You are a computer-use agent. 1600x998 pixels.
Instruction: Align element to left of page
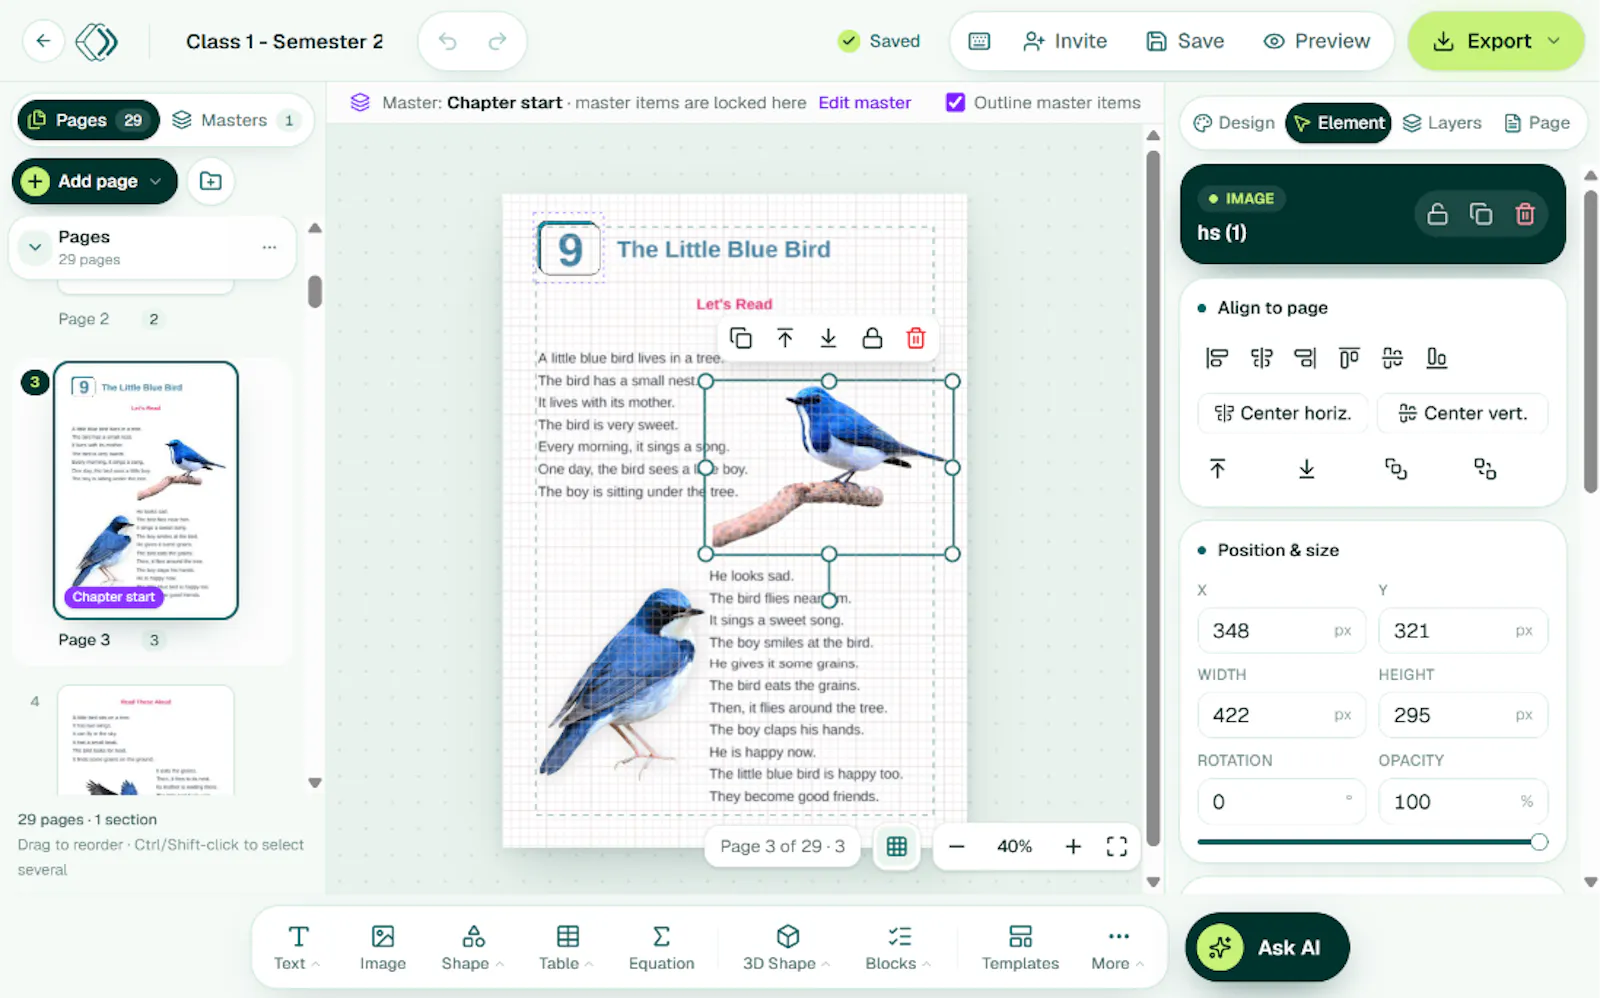pyautogui.click(x=1217, y=358)
